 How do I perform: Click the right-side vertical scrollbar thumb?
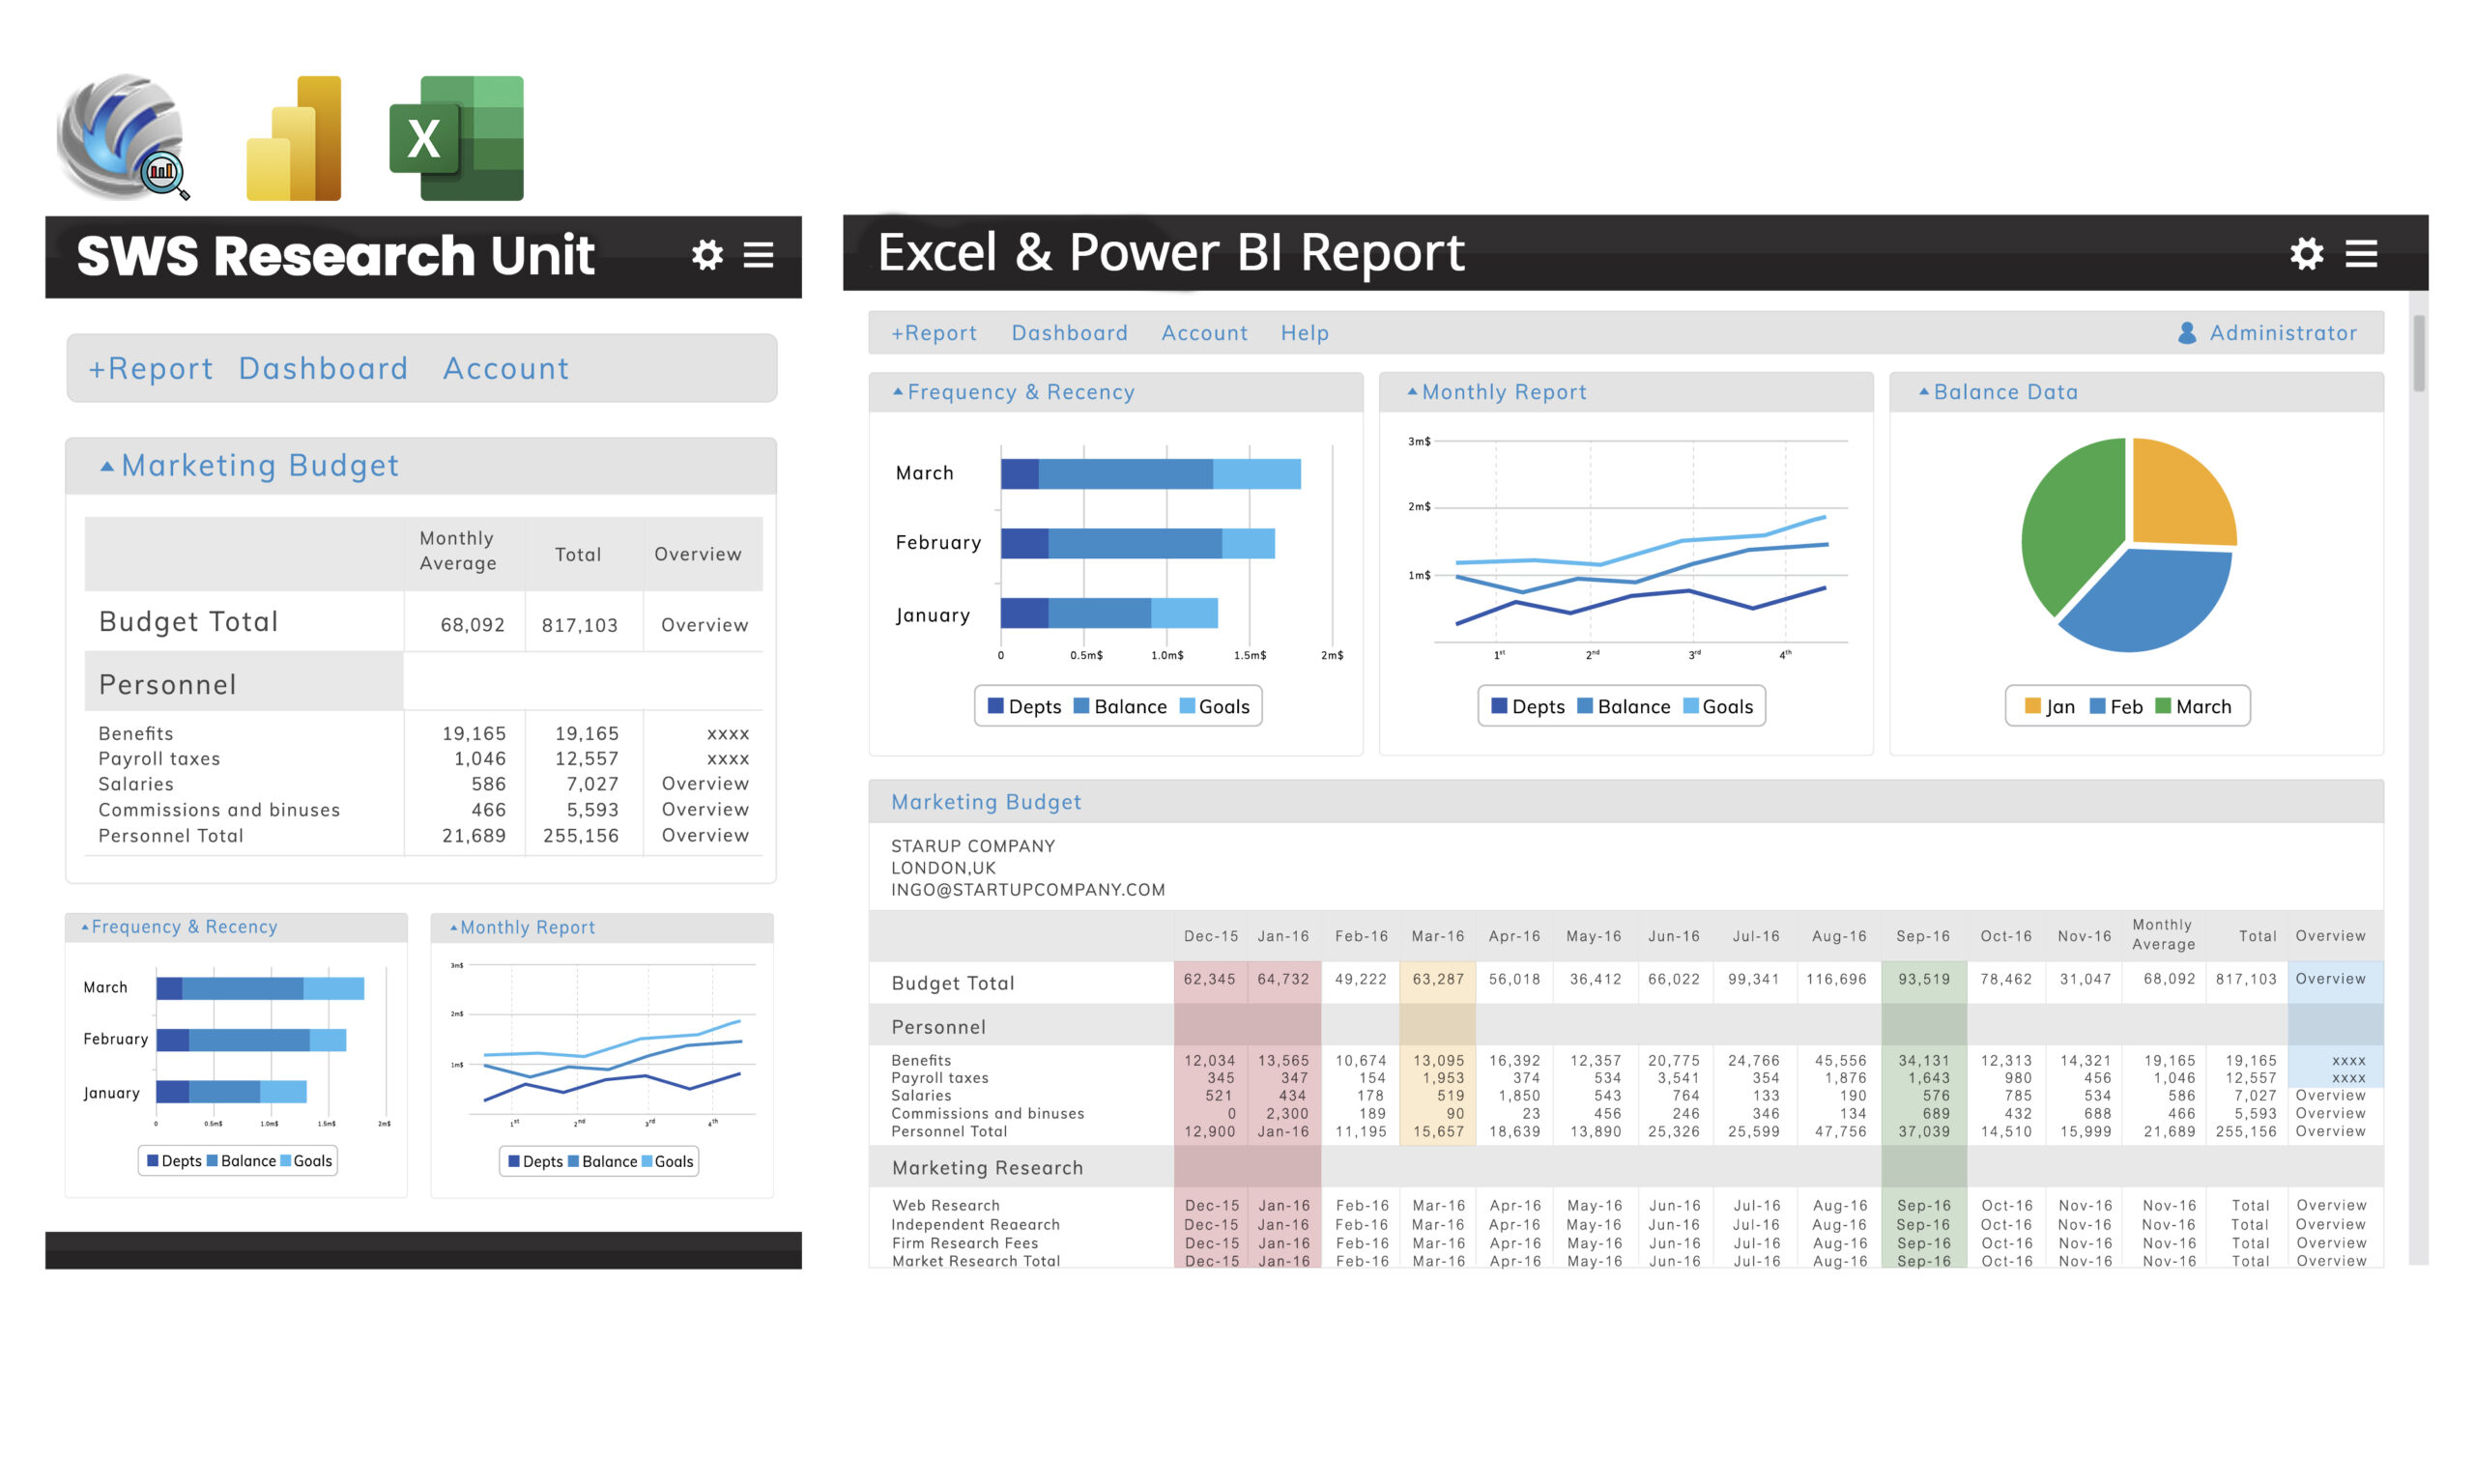click(x=2419, y=353)
